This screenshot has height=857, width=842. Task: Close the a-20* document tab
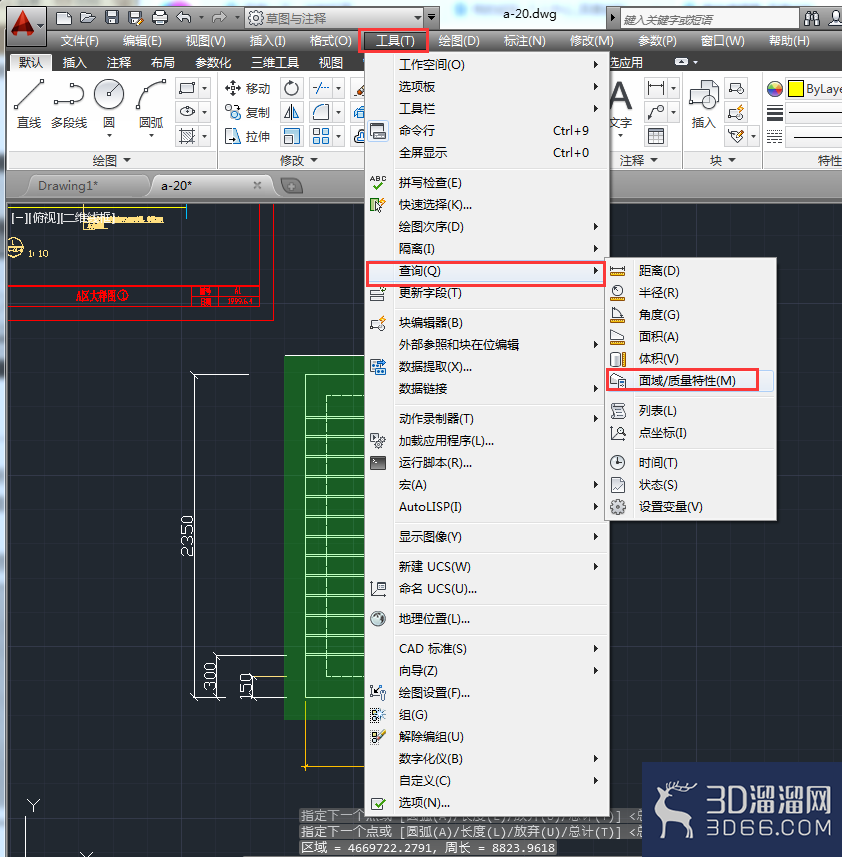pos(257,185)
